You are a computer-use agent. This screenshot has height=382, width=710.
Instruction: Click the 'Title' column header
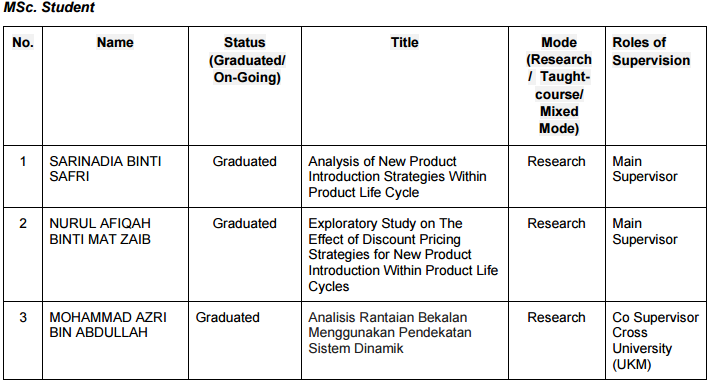(x=405, y=43)
